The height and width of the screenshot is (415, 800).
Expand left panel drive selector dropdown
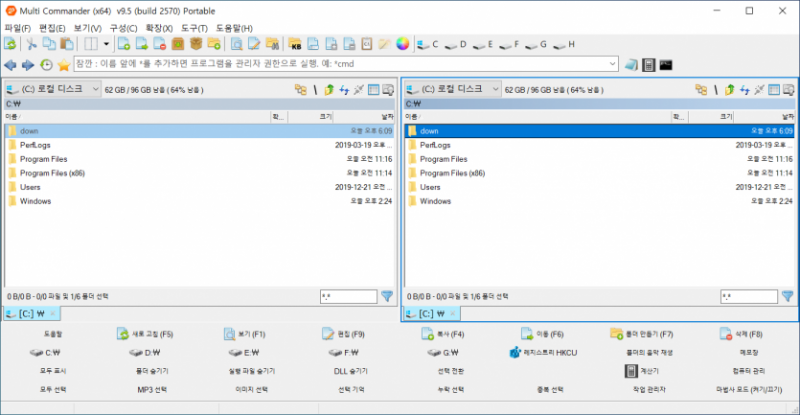coord(95,89)
